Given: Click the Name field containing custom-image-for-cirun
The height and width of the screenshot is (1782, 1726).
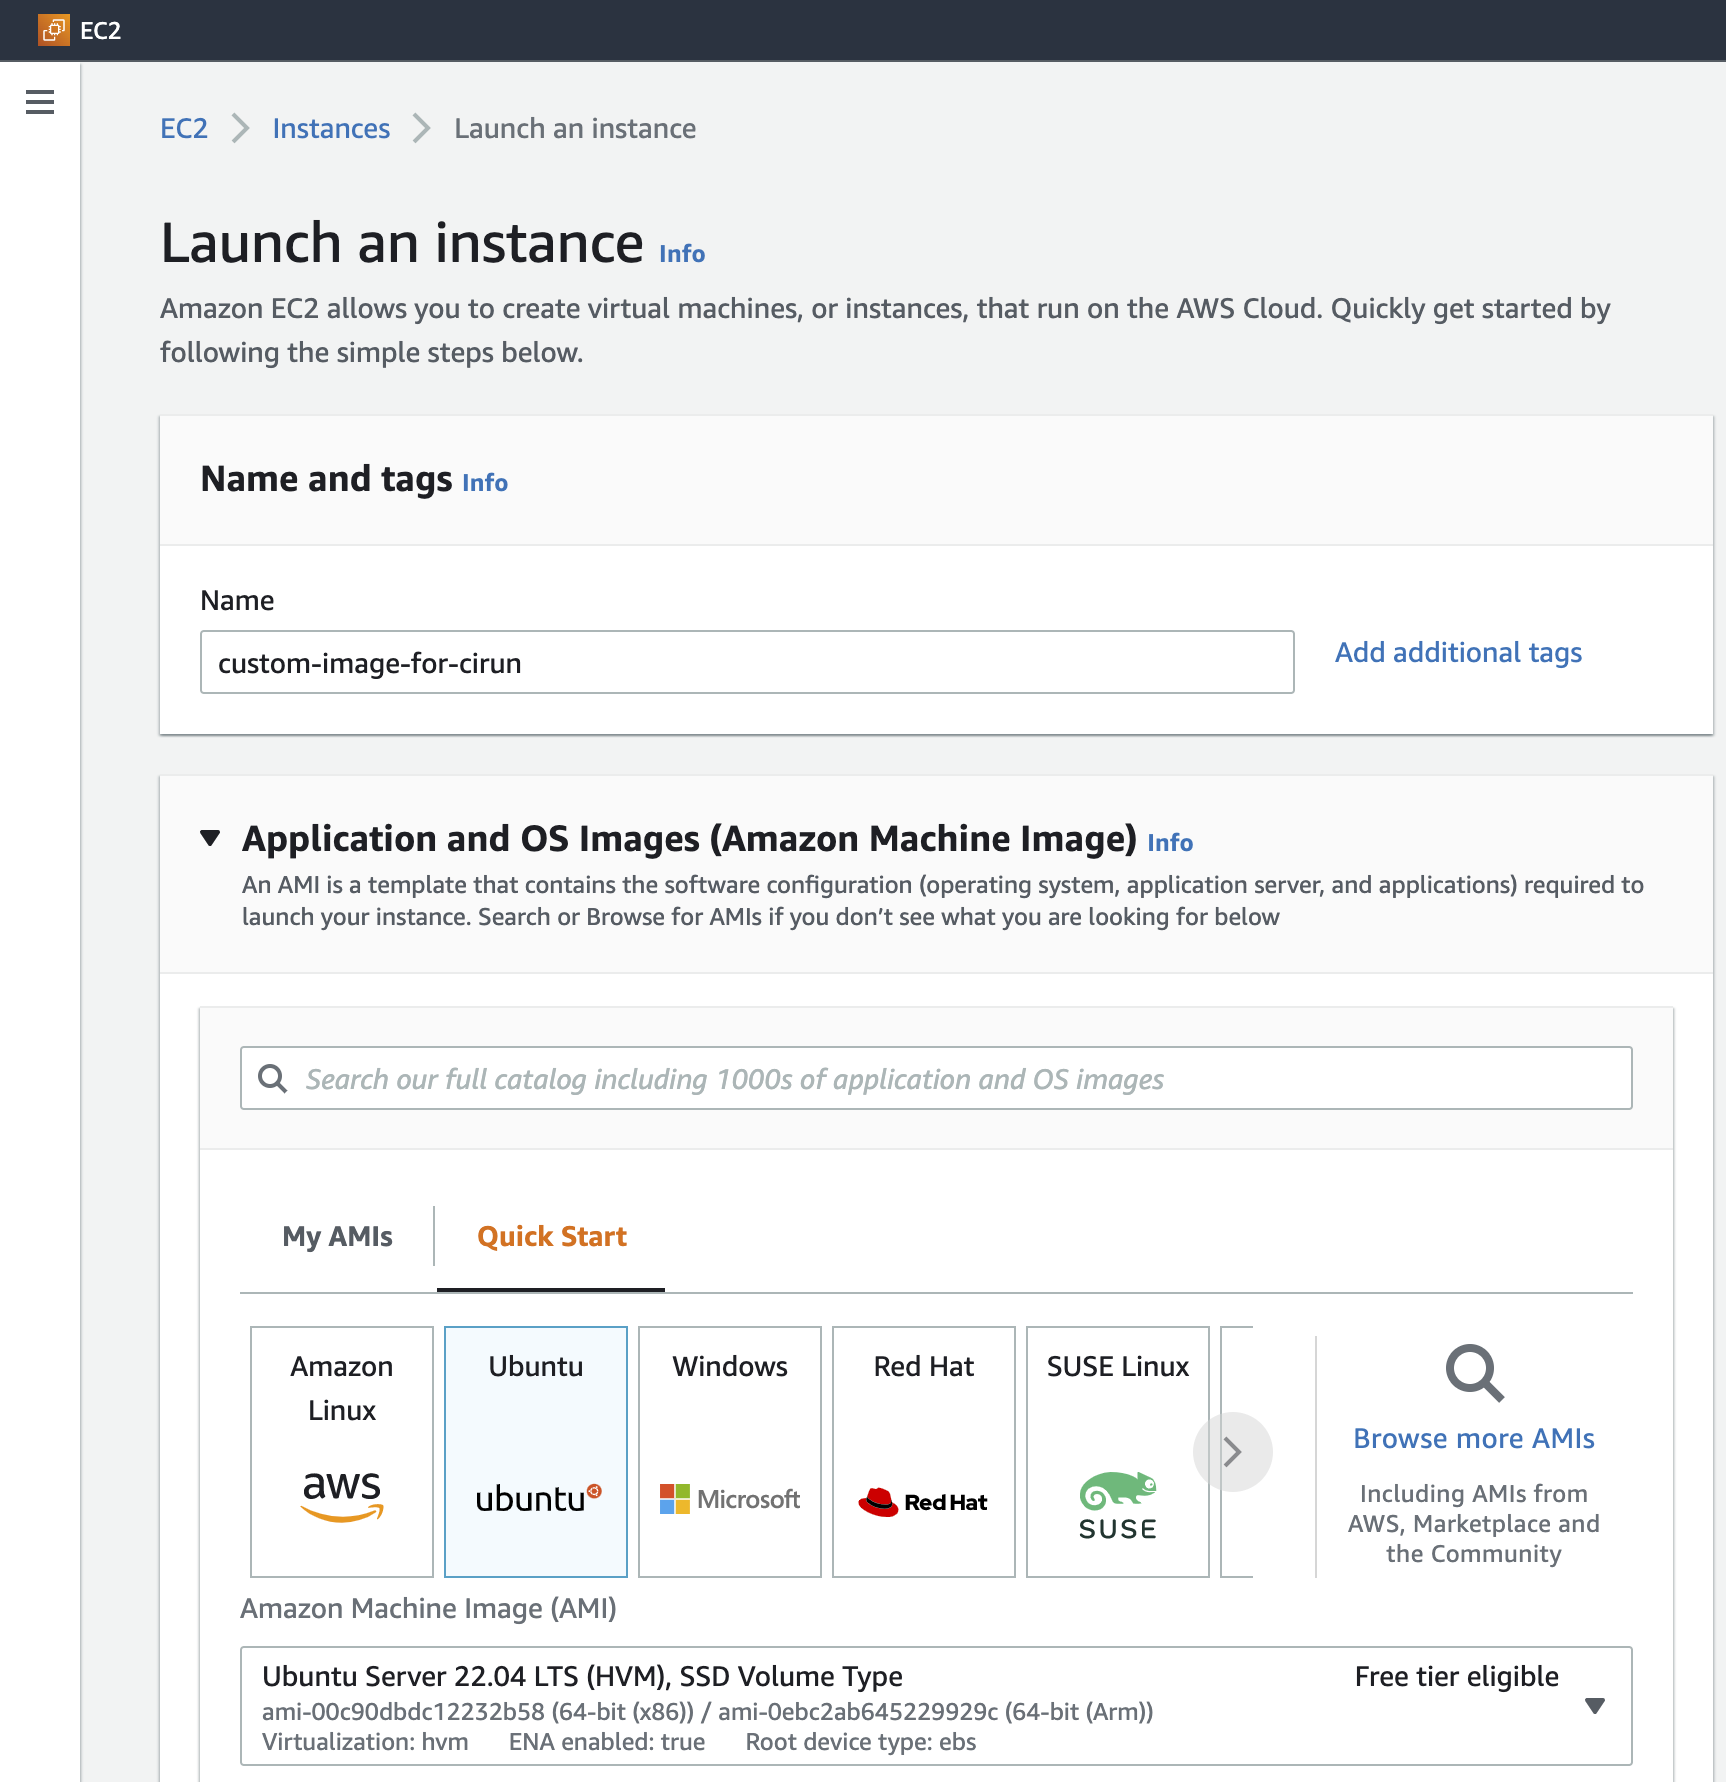Looking at the screenshot, I should coord(746,662).
